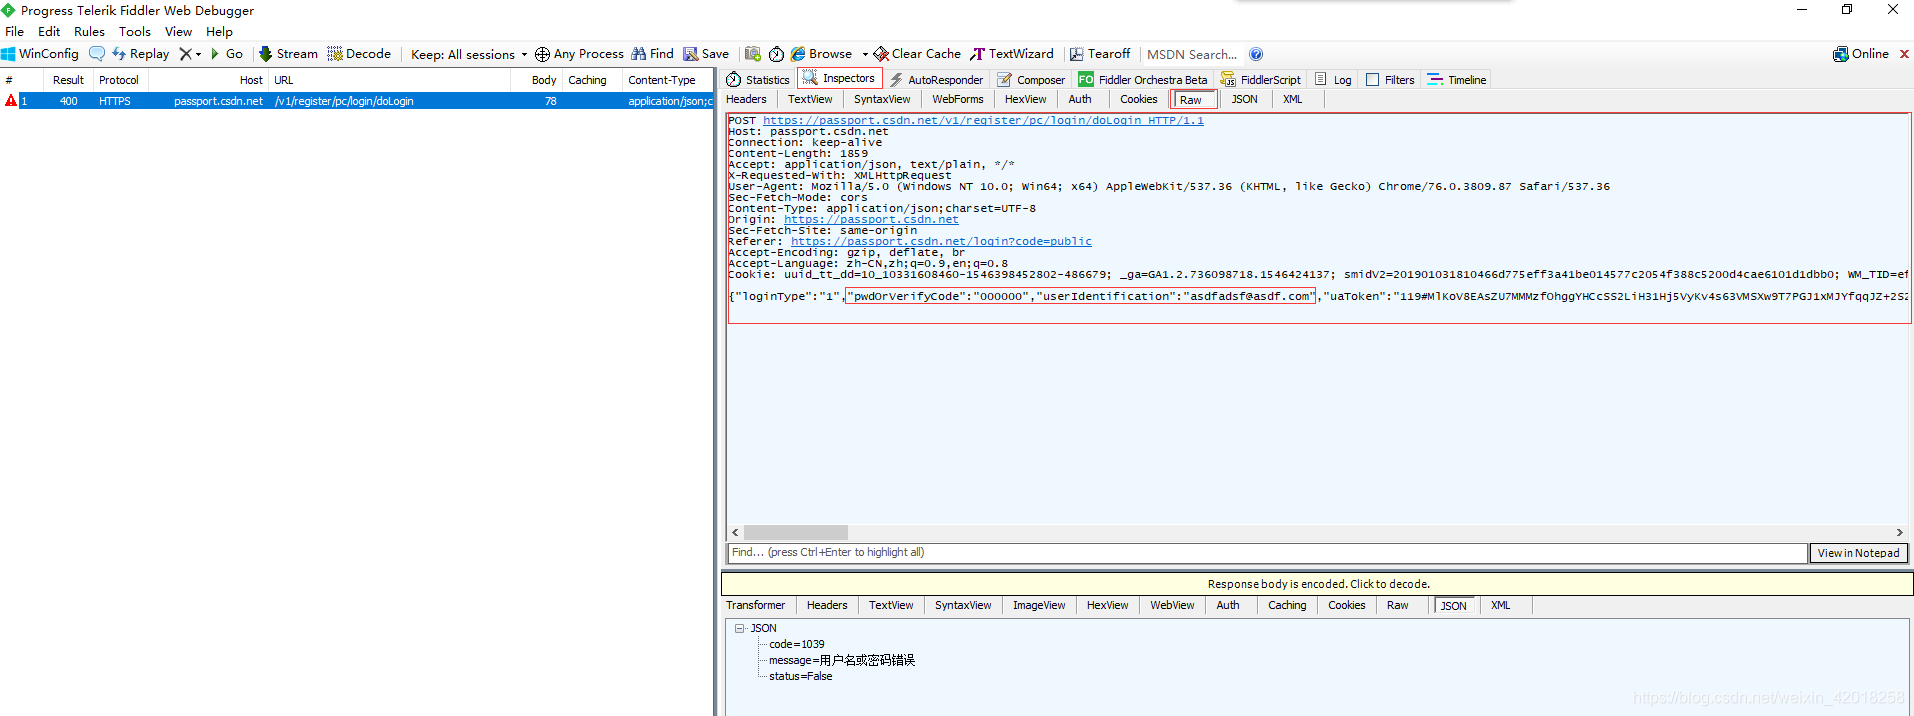Click the Go resume button
The width and height of the screenshot is (1914, 716).
227,54
